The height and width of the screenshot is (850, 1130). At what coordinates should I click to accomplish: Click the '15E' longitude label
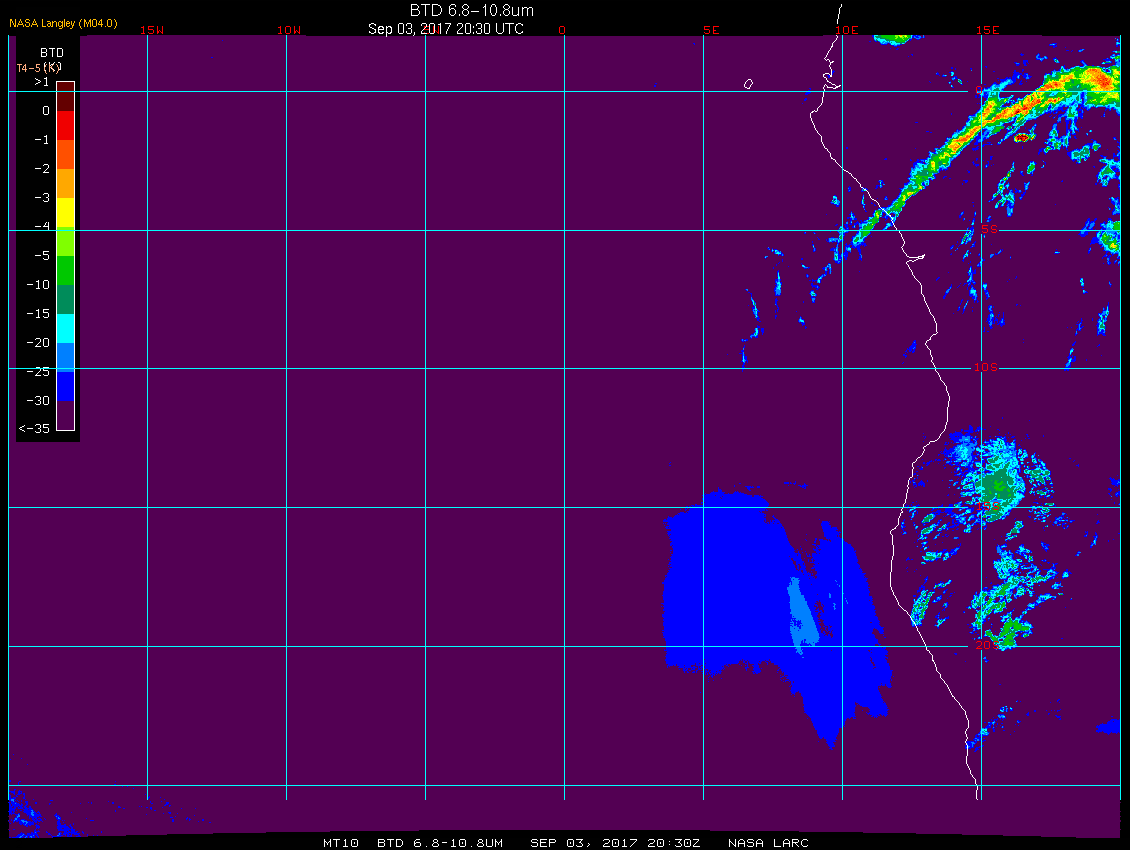(988, 30)
